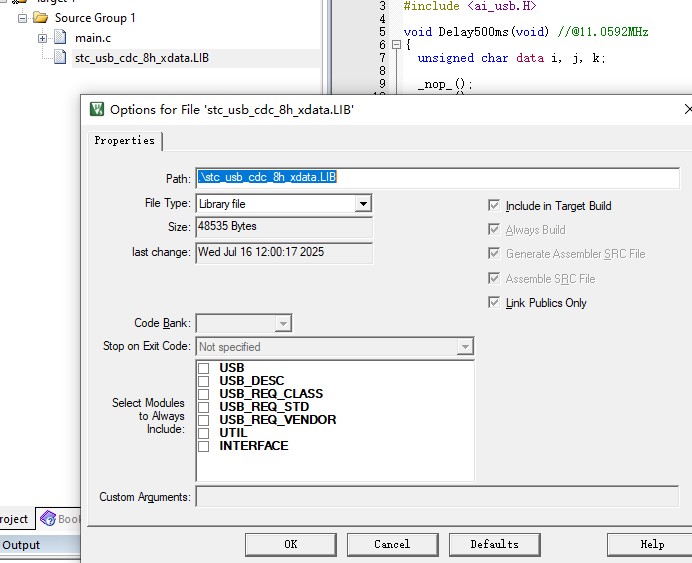The image size is (692, 563).
Task: Toggle Link Publics Only checkbox
Action: tap(493, 302)
